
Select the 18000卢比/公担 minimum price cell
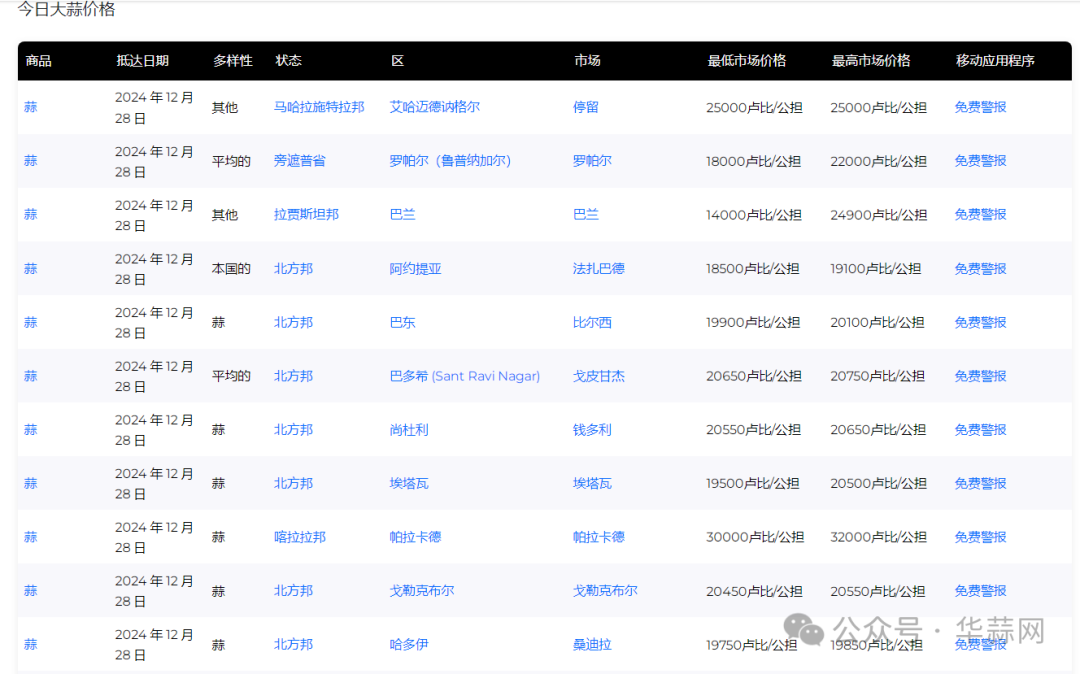[754, 161]
